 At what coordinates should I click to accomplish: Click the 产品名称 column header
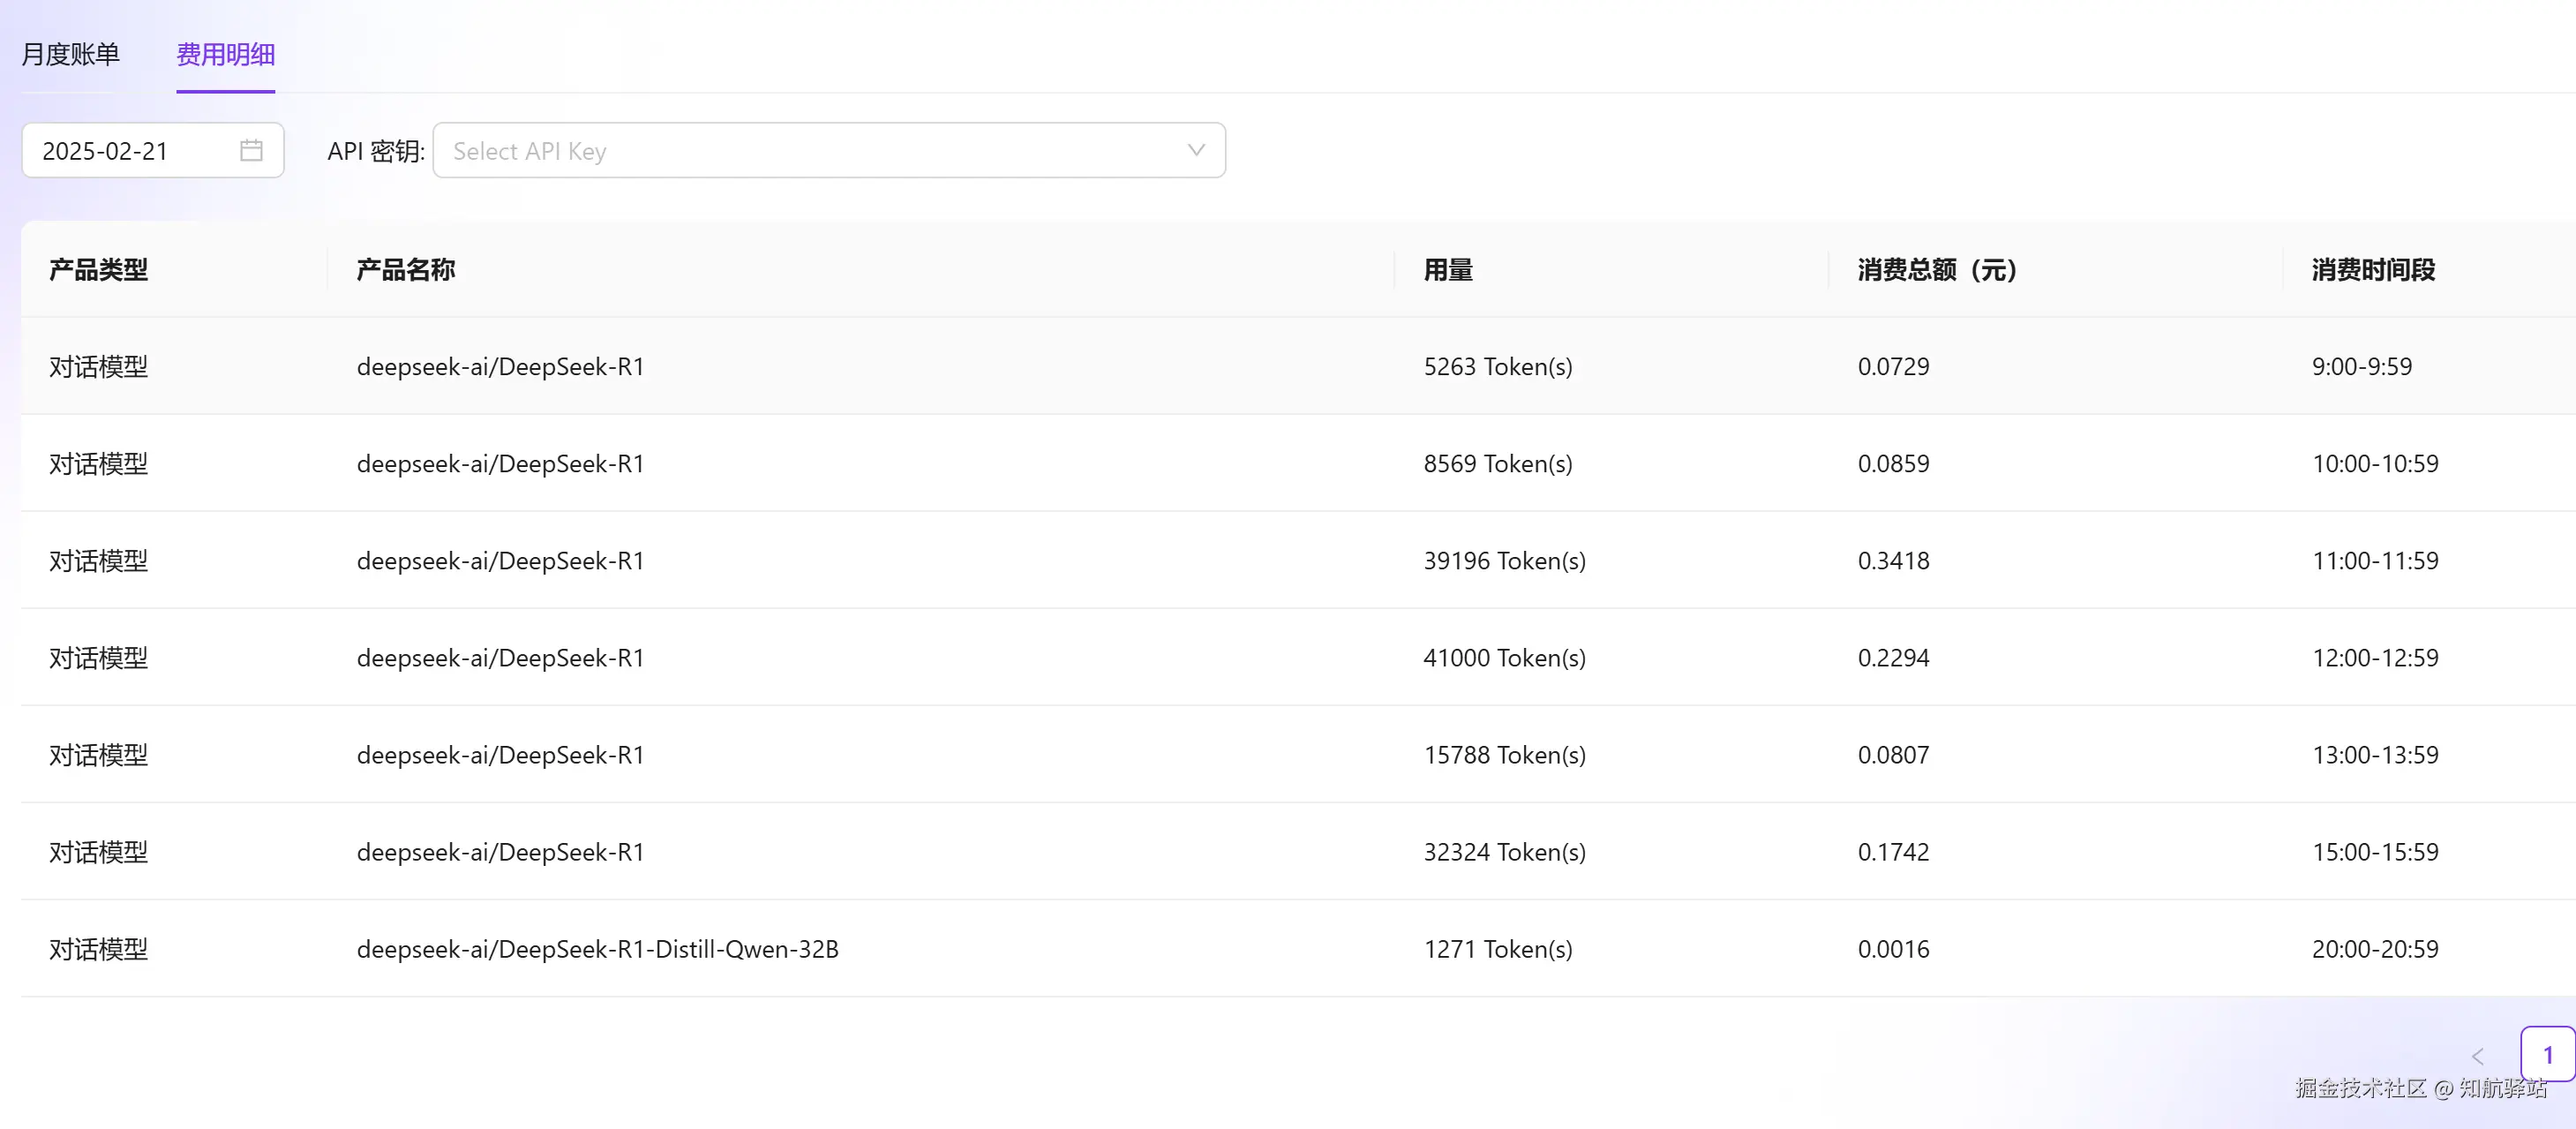tap(406, 270)
